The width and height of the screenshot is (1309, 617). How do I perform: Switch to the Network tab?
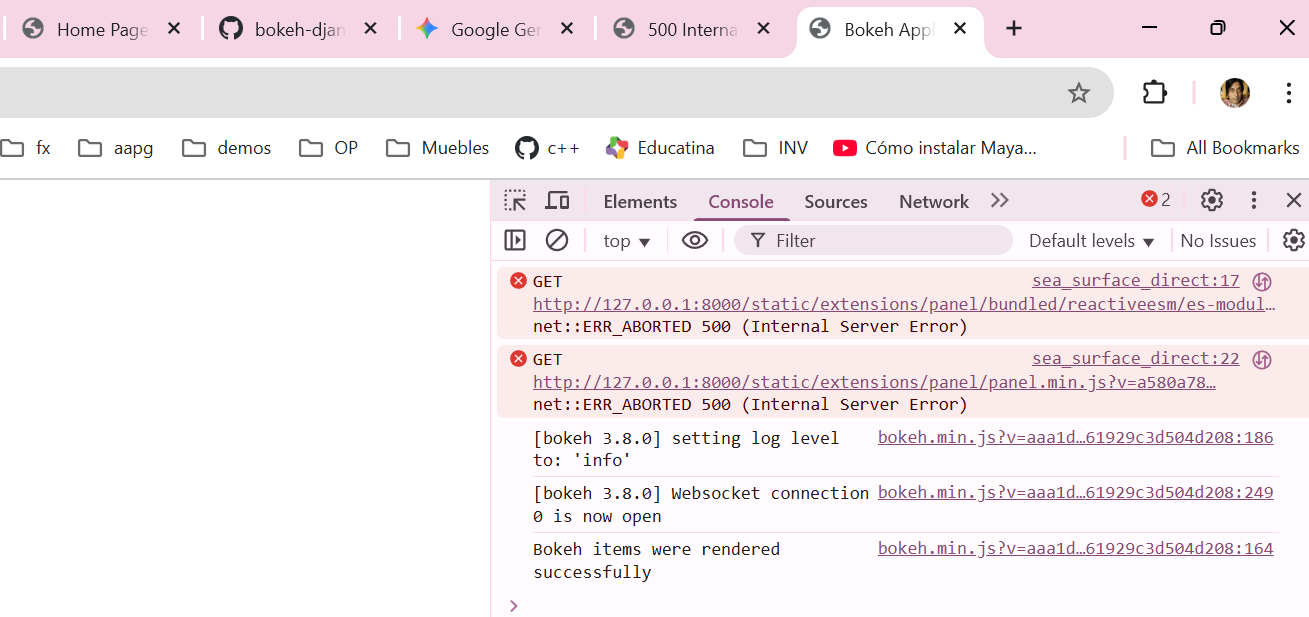tap(933, 202)
